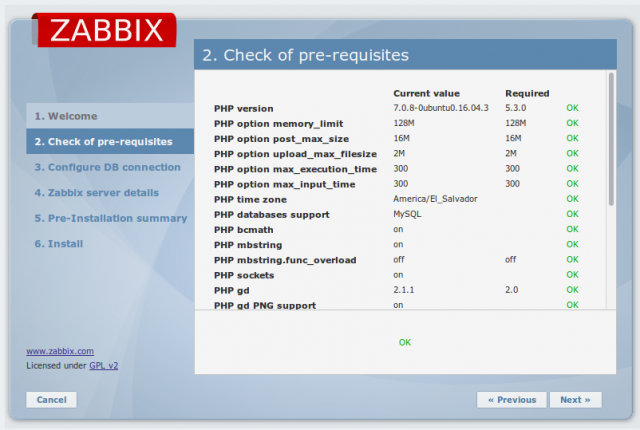Click the « Previous button
Image resolution: width=640 pixels, height=430 pixels.
click(x=512, y=400)
